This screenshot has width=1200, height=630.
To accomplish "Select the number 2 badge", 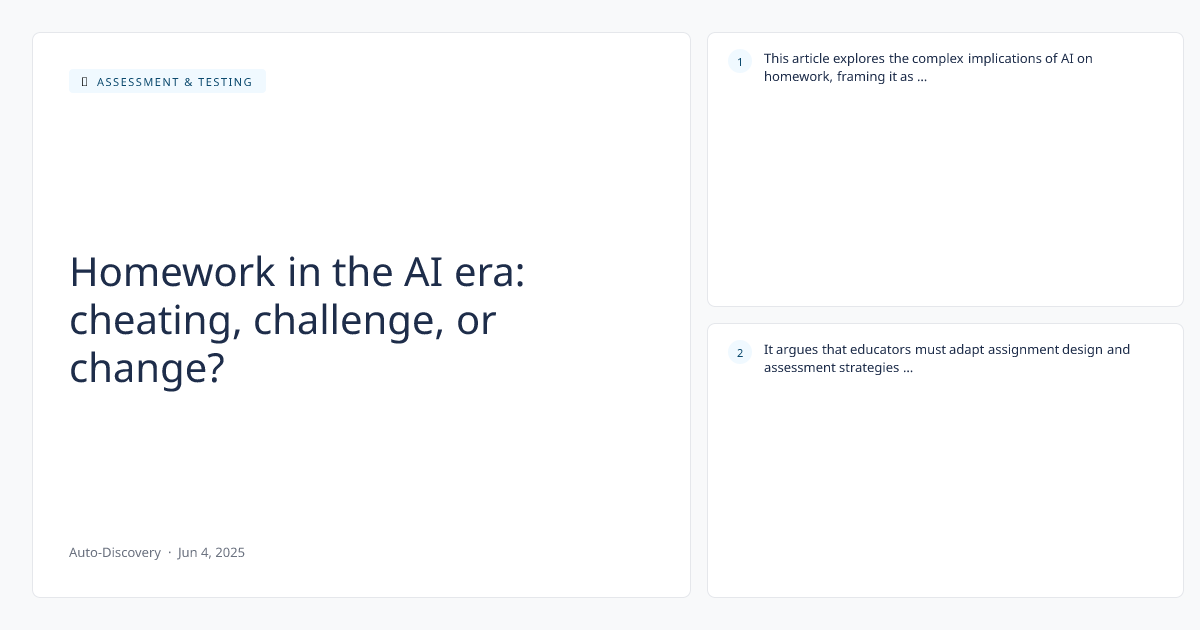I will pos(740,352).
